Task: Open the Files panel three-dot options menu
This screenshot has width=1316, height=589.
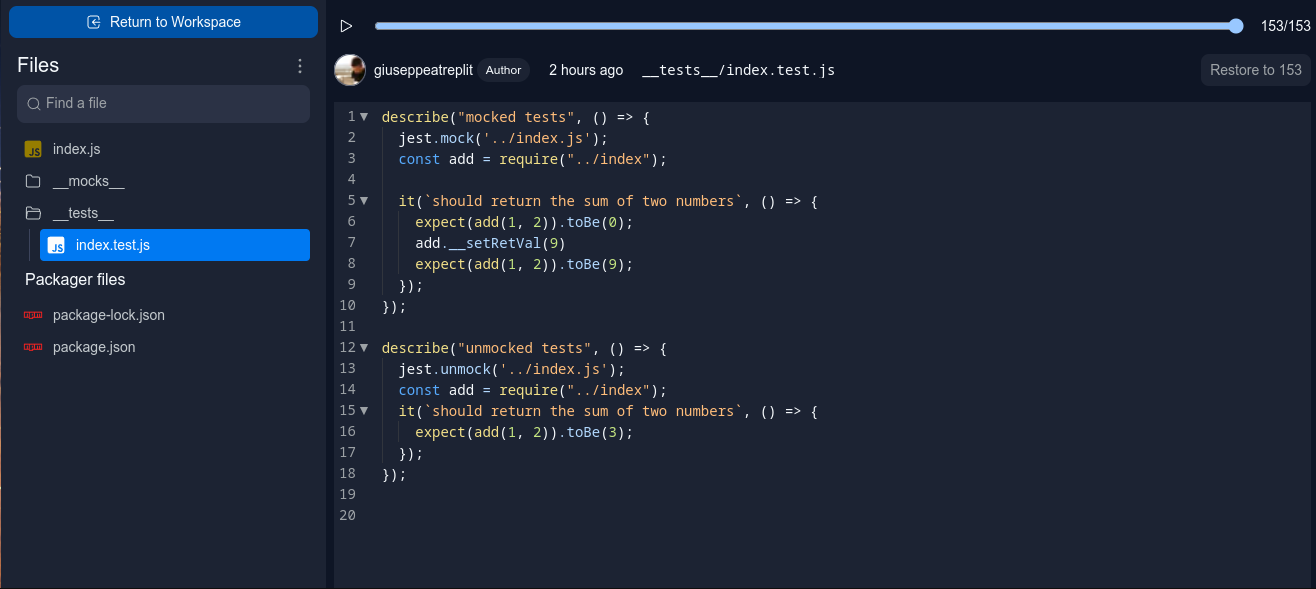Action: (299, 65)
